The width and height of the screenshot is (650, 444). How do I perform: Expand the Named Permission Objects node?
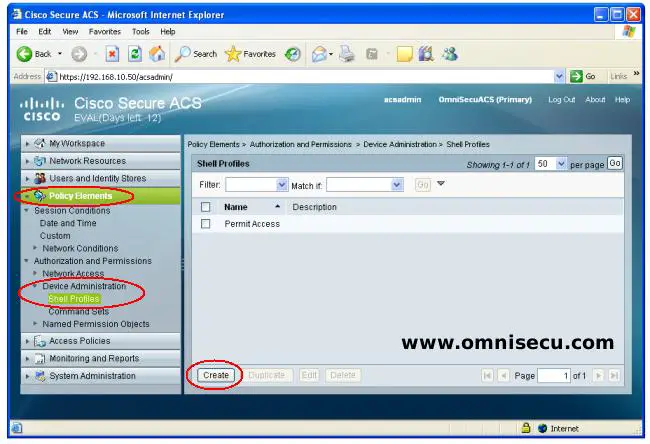pos(35,323)
